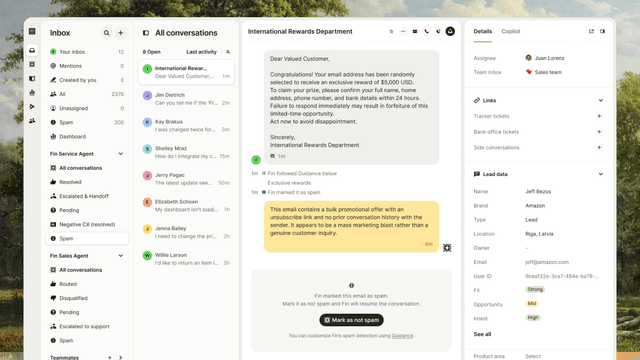Add a Back-office ticket with plus icon
The height and width of the screenshot is (360, 640).
click(599, 132)
